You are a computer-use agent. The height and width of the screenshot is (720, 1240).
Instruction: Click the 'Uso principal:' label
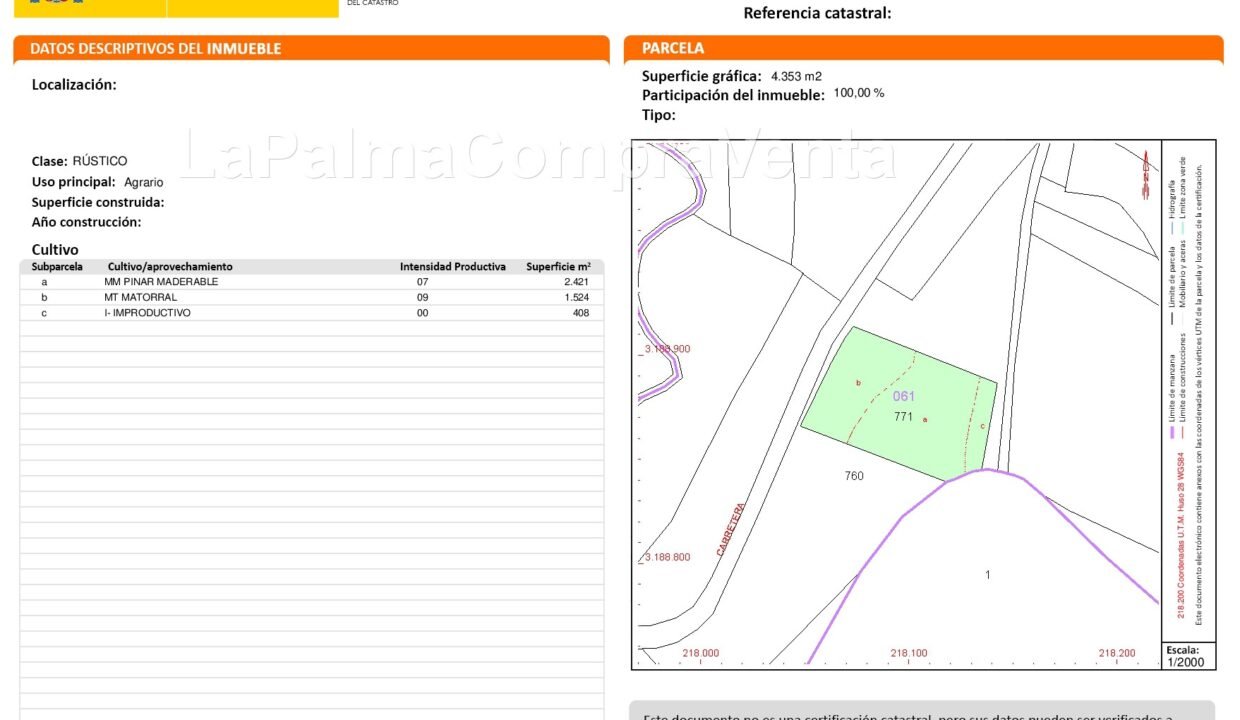point(74,182)
